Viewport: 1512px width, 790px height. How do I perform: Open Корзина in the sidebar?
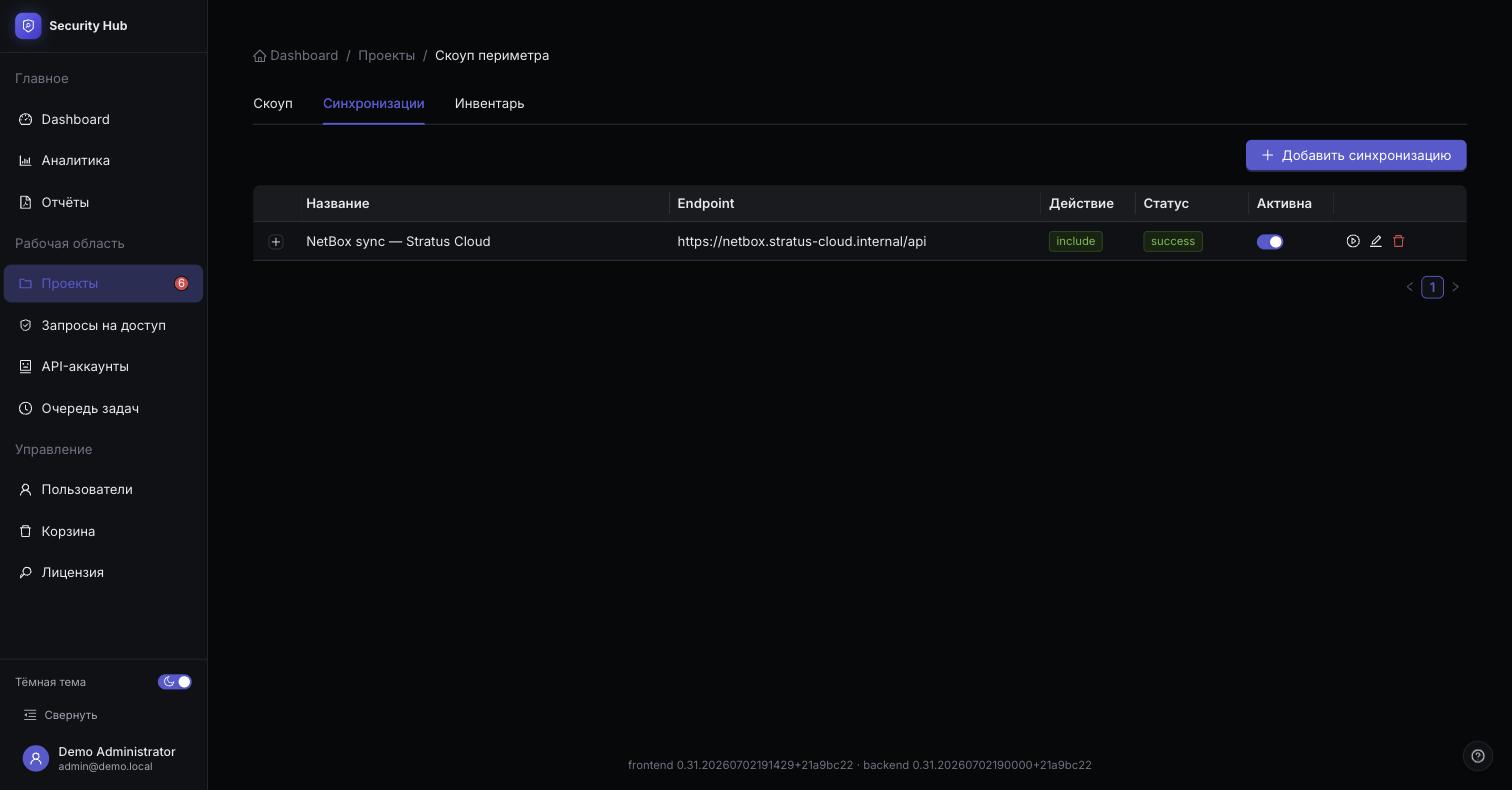pyautogui.click(x=103, y=531)
